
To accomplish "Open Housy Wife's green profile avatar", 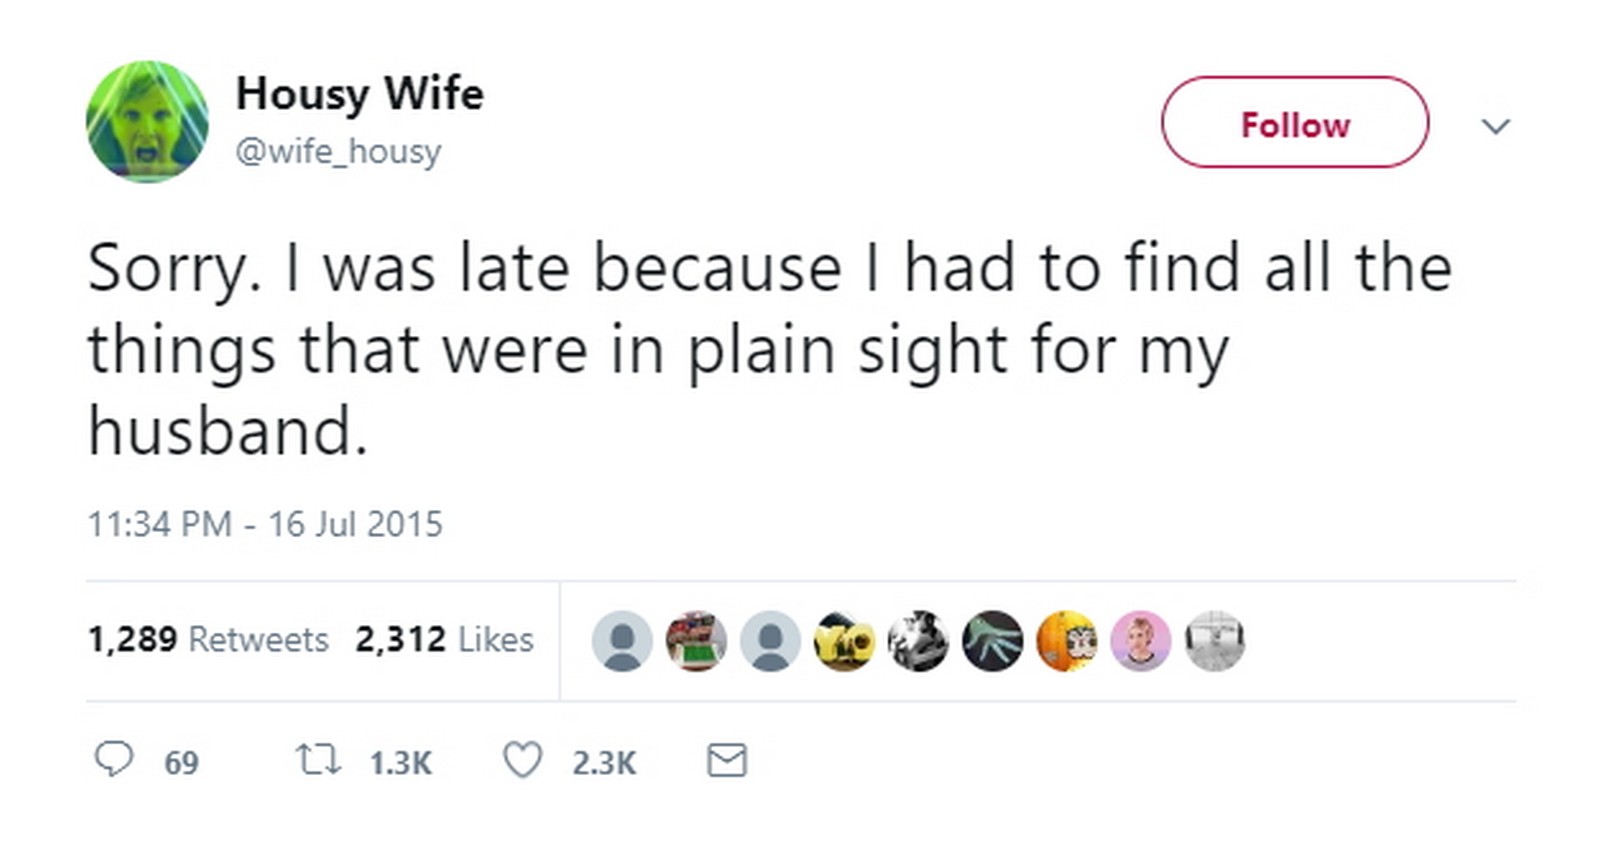I will point(147,122).
